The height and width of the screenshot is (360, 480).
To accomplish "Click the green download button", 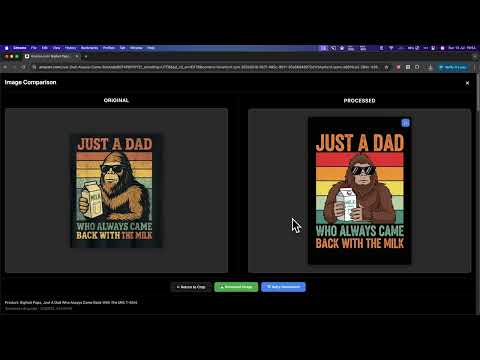I will [236, 287].
